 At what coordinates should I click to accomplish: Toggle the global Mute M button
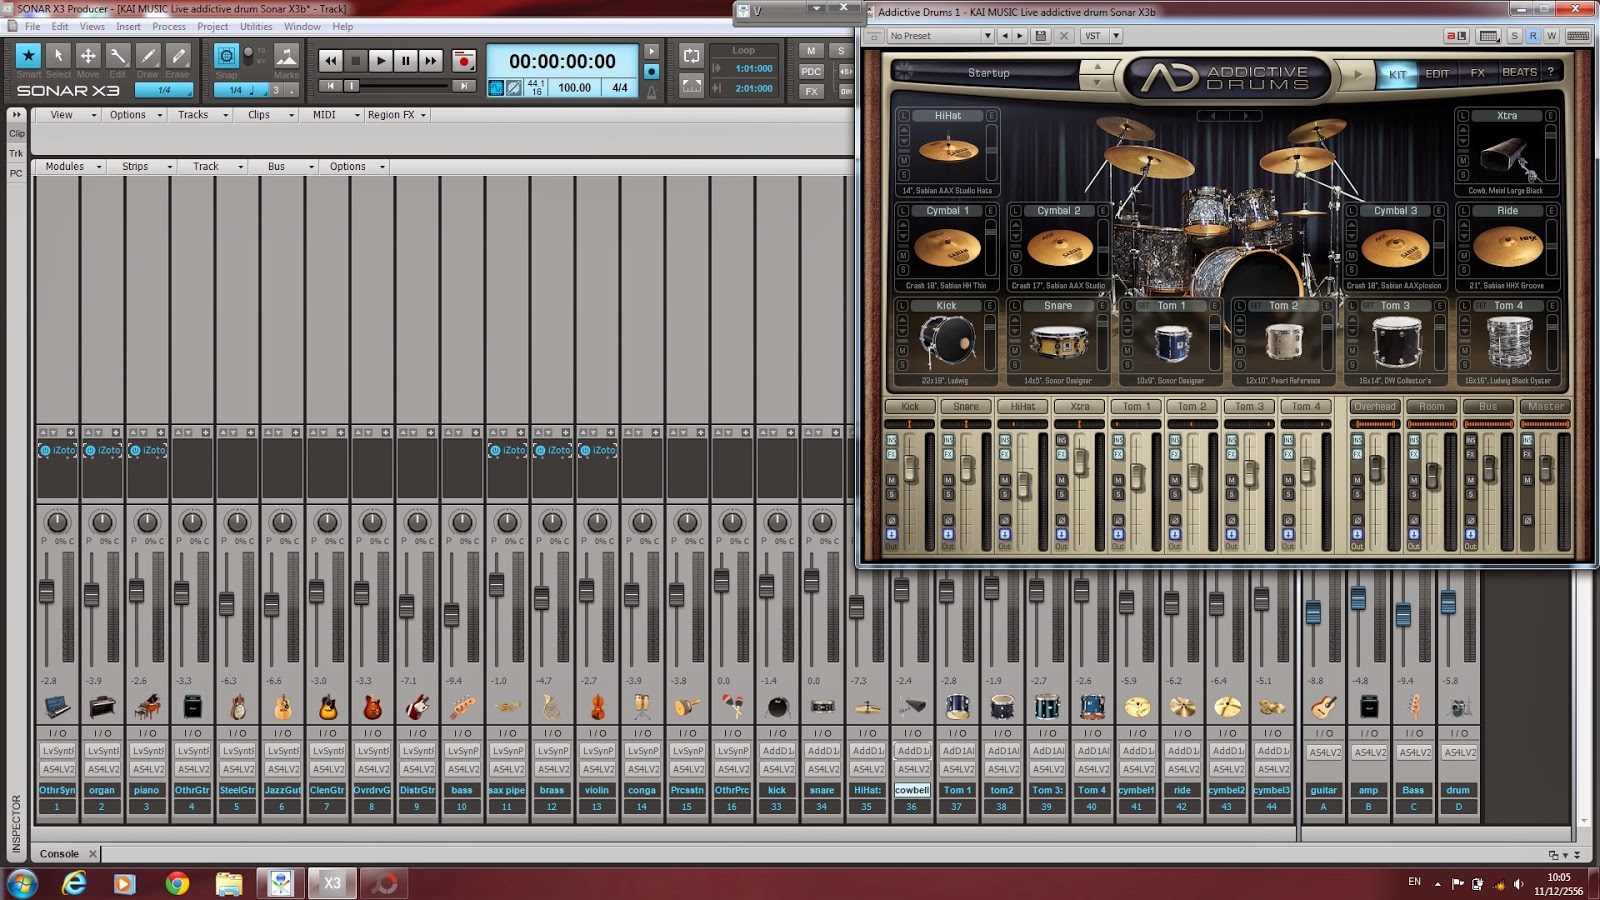811,51
